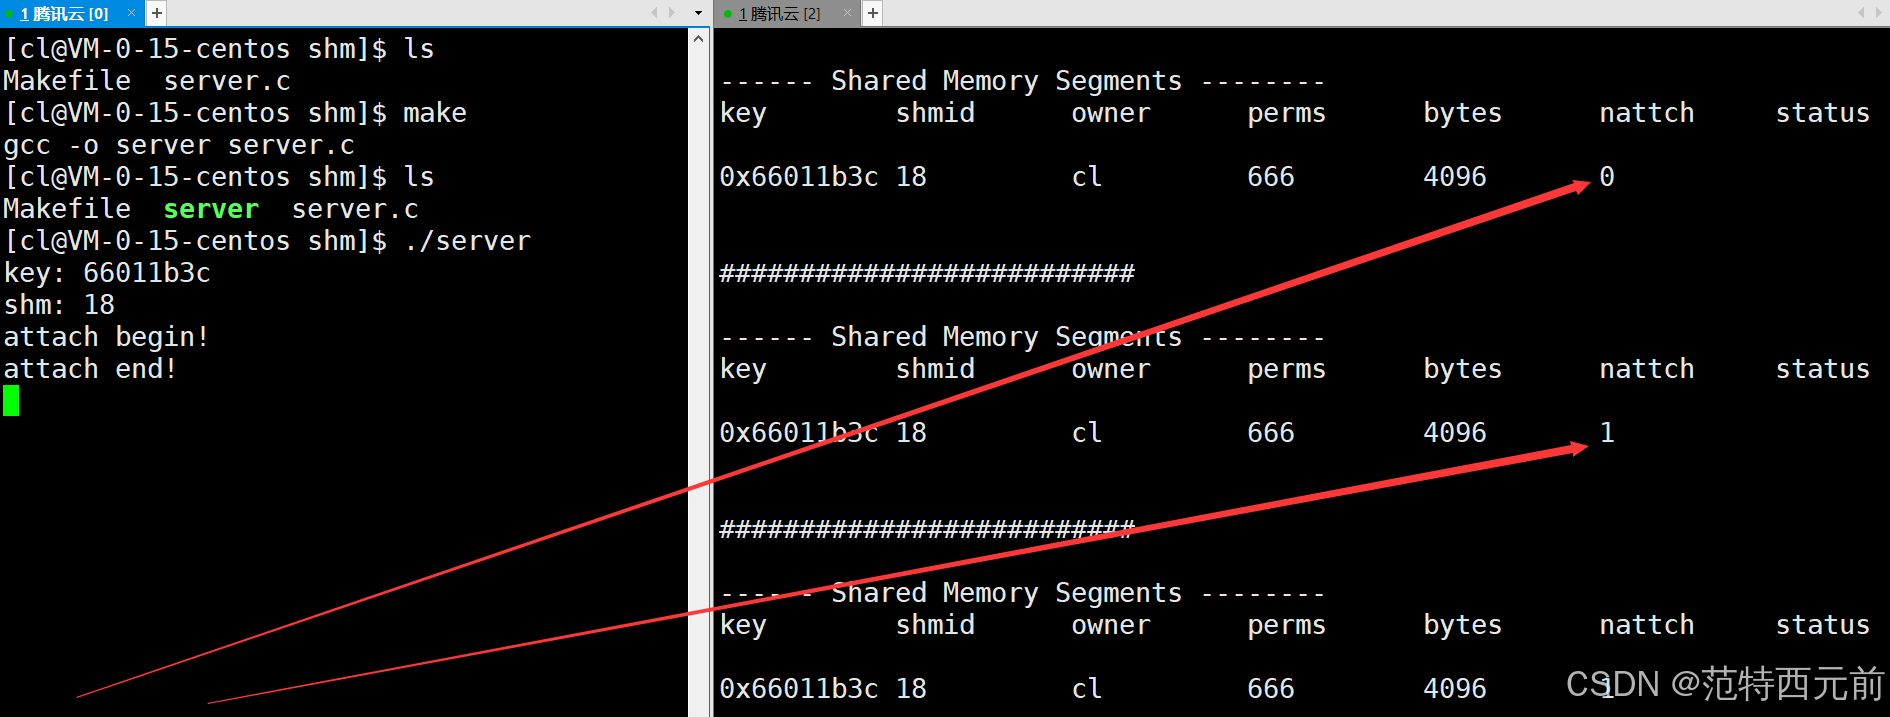This screenshot has width=1890, height=717.
Task: Close the 腾讯云 [0] tab
Action: (x=131, y=13)
